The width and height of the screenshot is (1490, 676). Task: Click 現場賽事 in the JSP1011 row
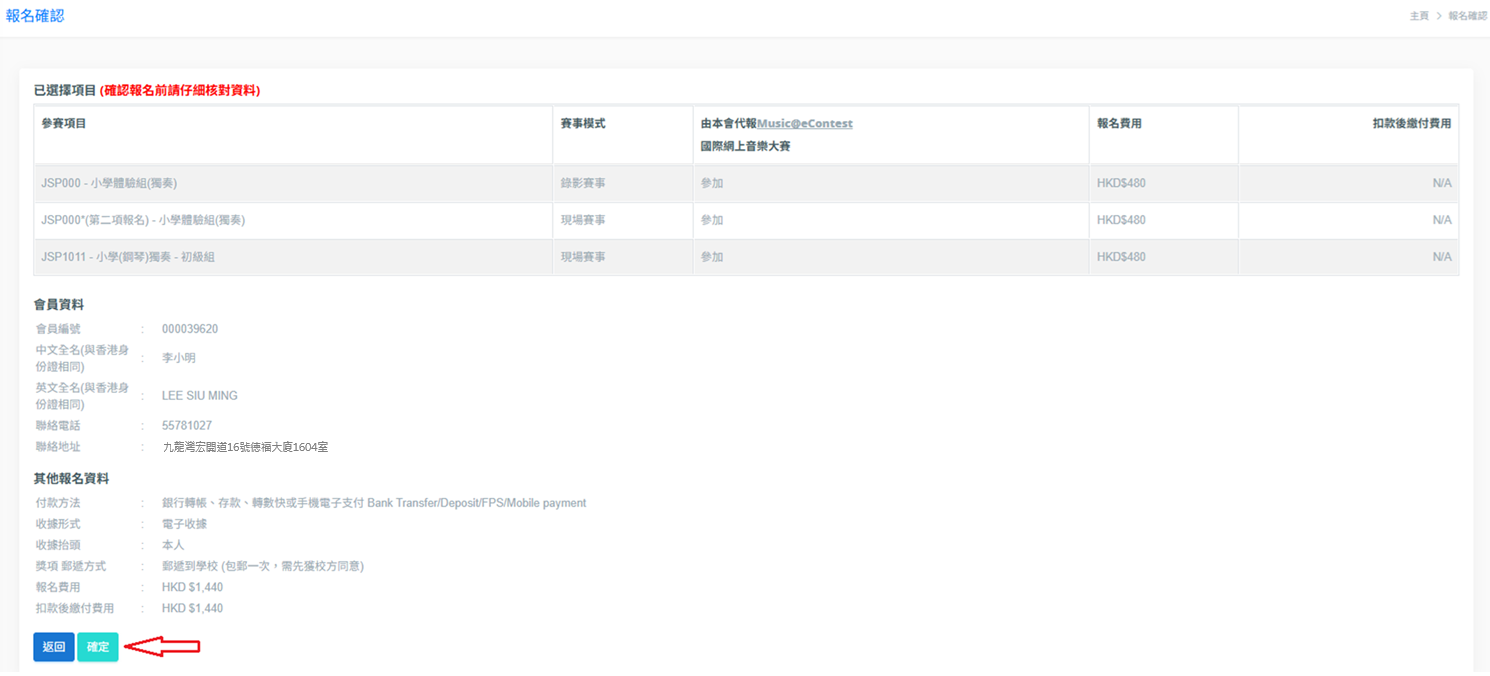(x=582, y=257)
